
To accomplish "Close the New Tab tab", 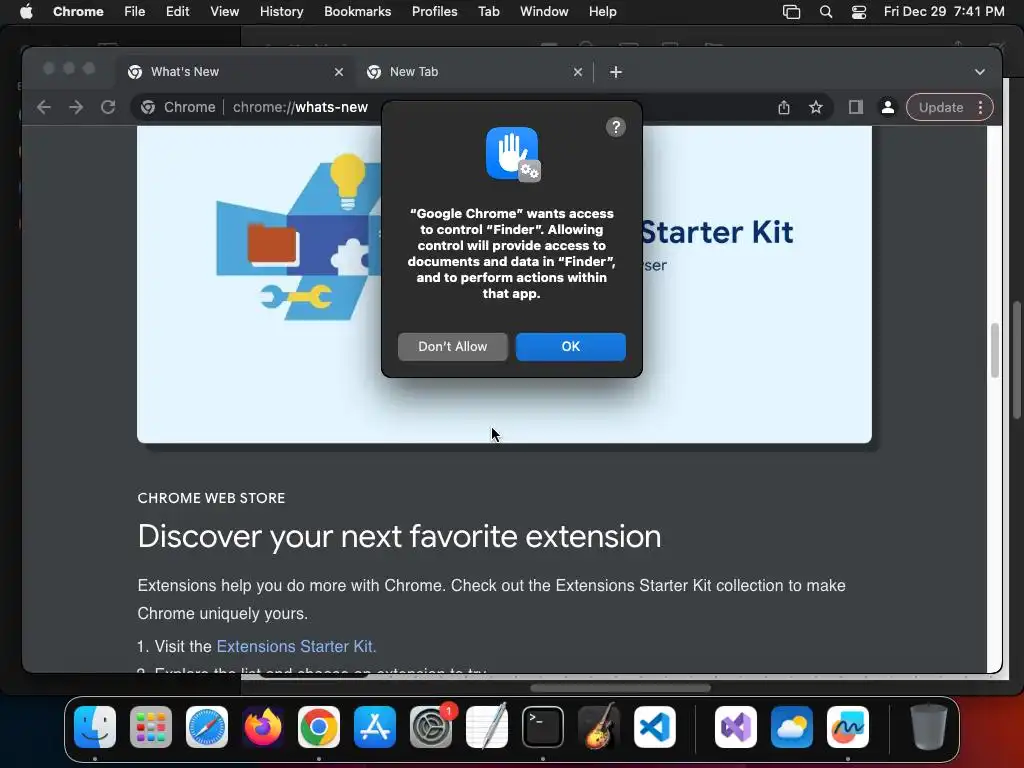I will coord(577,72).
